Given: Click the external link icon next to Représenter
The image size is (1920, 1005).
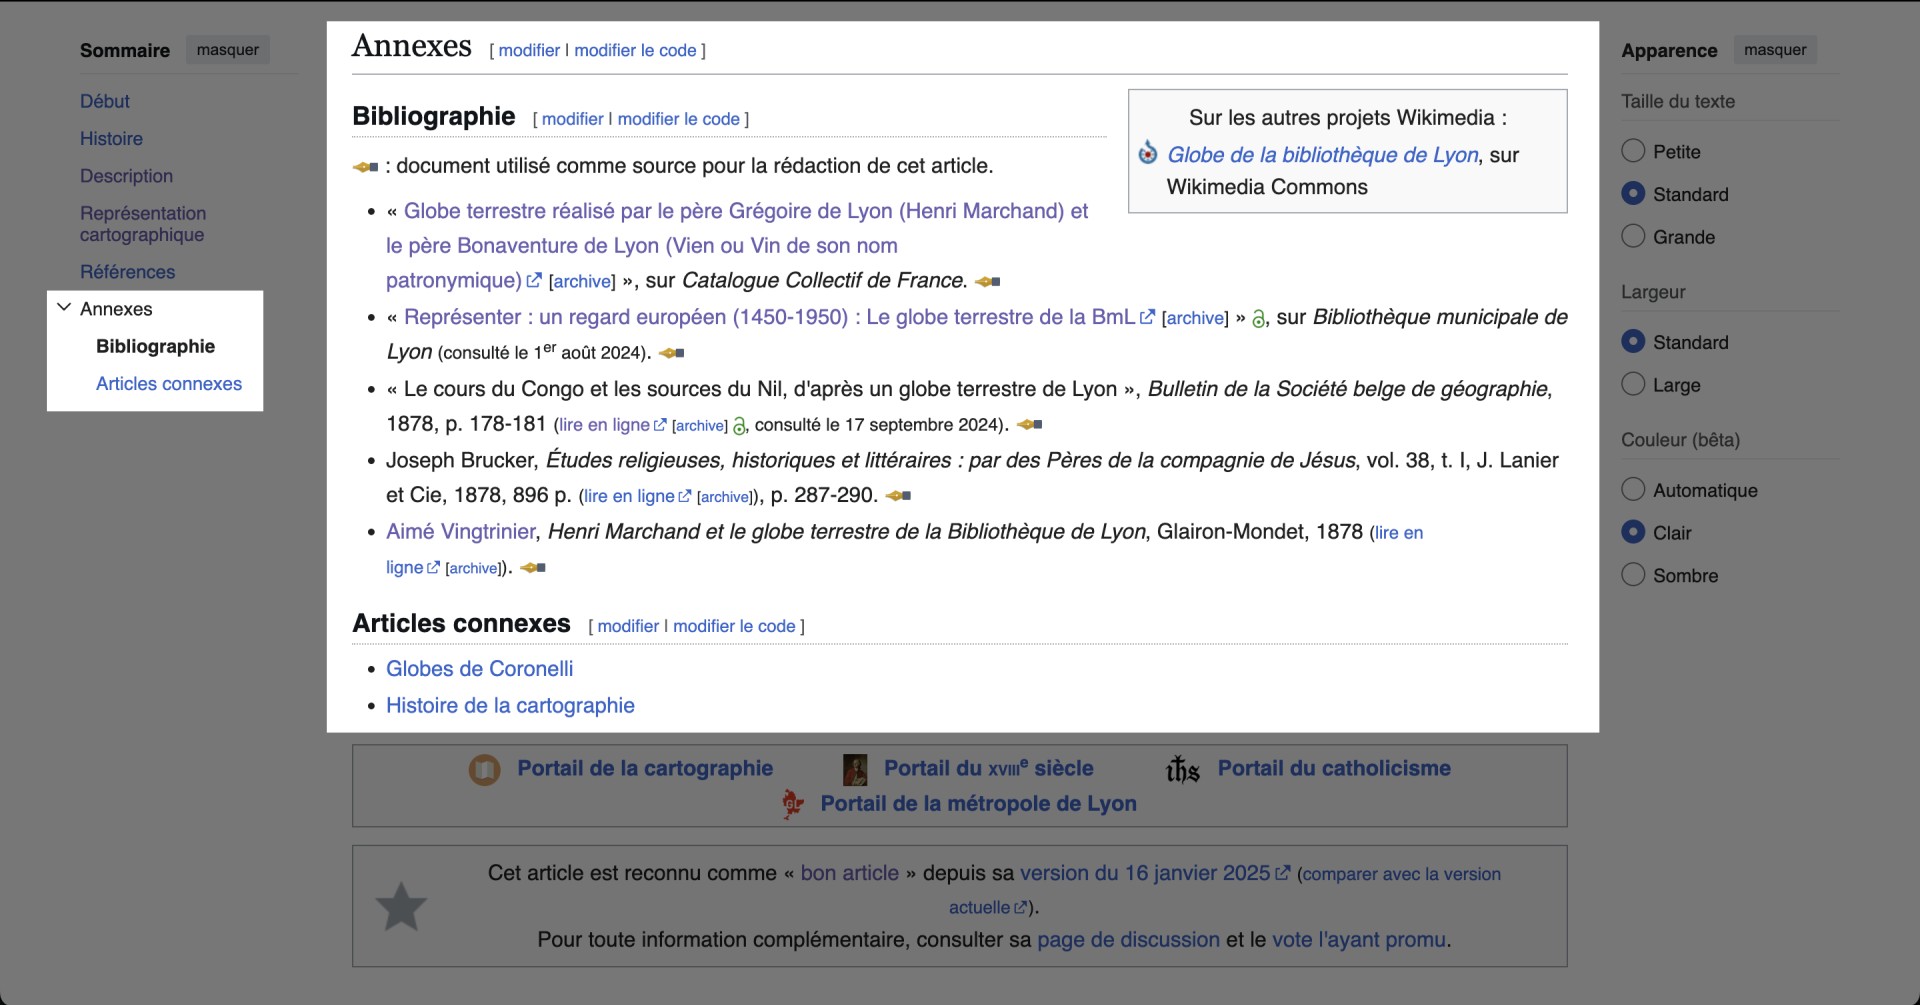Looking at the screenshot, I should point(1147,316).
